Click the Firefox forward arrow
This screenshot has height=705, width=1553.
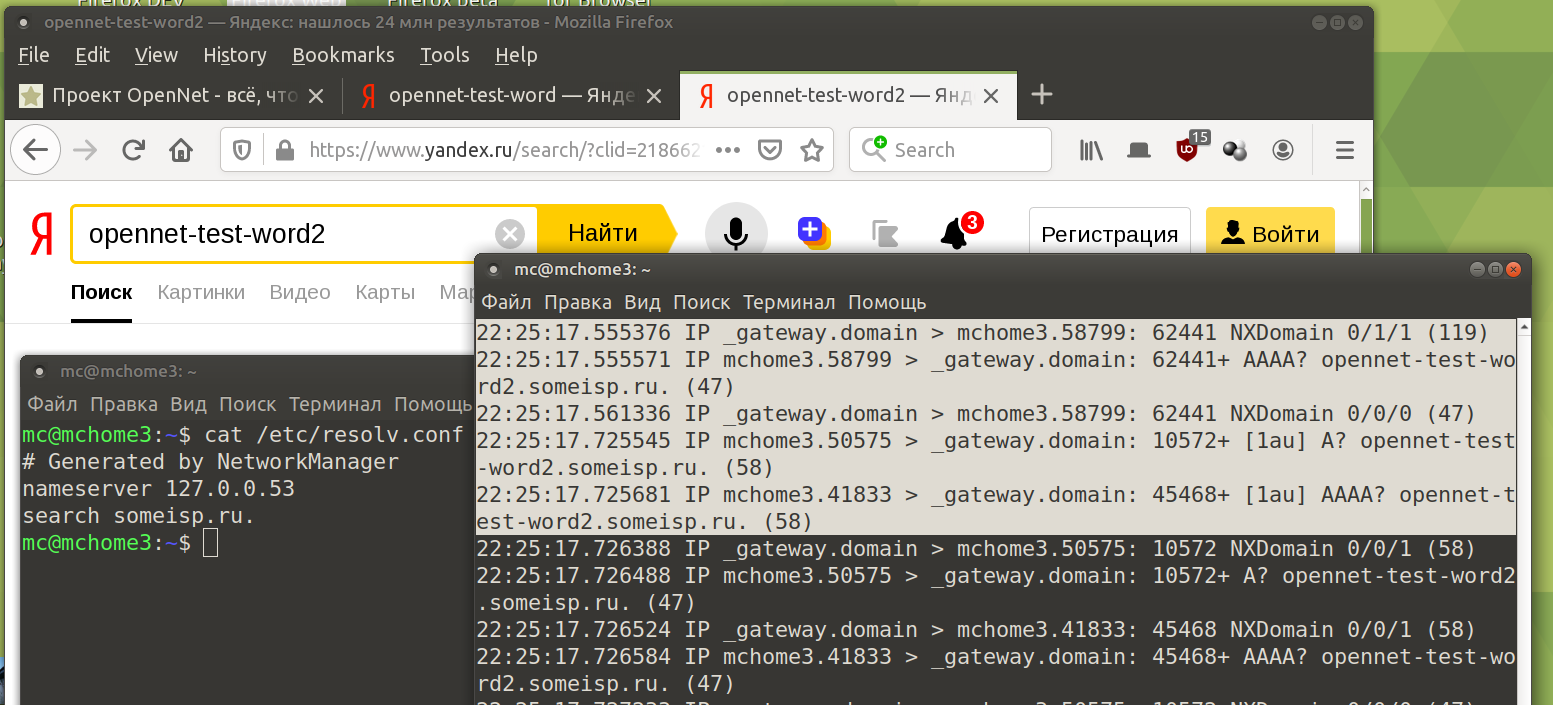[85, 150]
